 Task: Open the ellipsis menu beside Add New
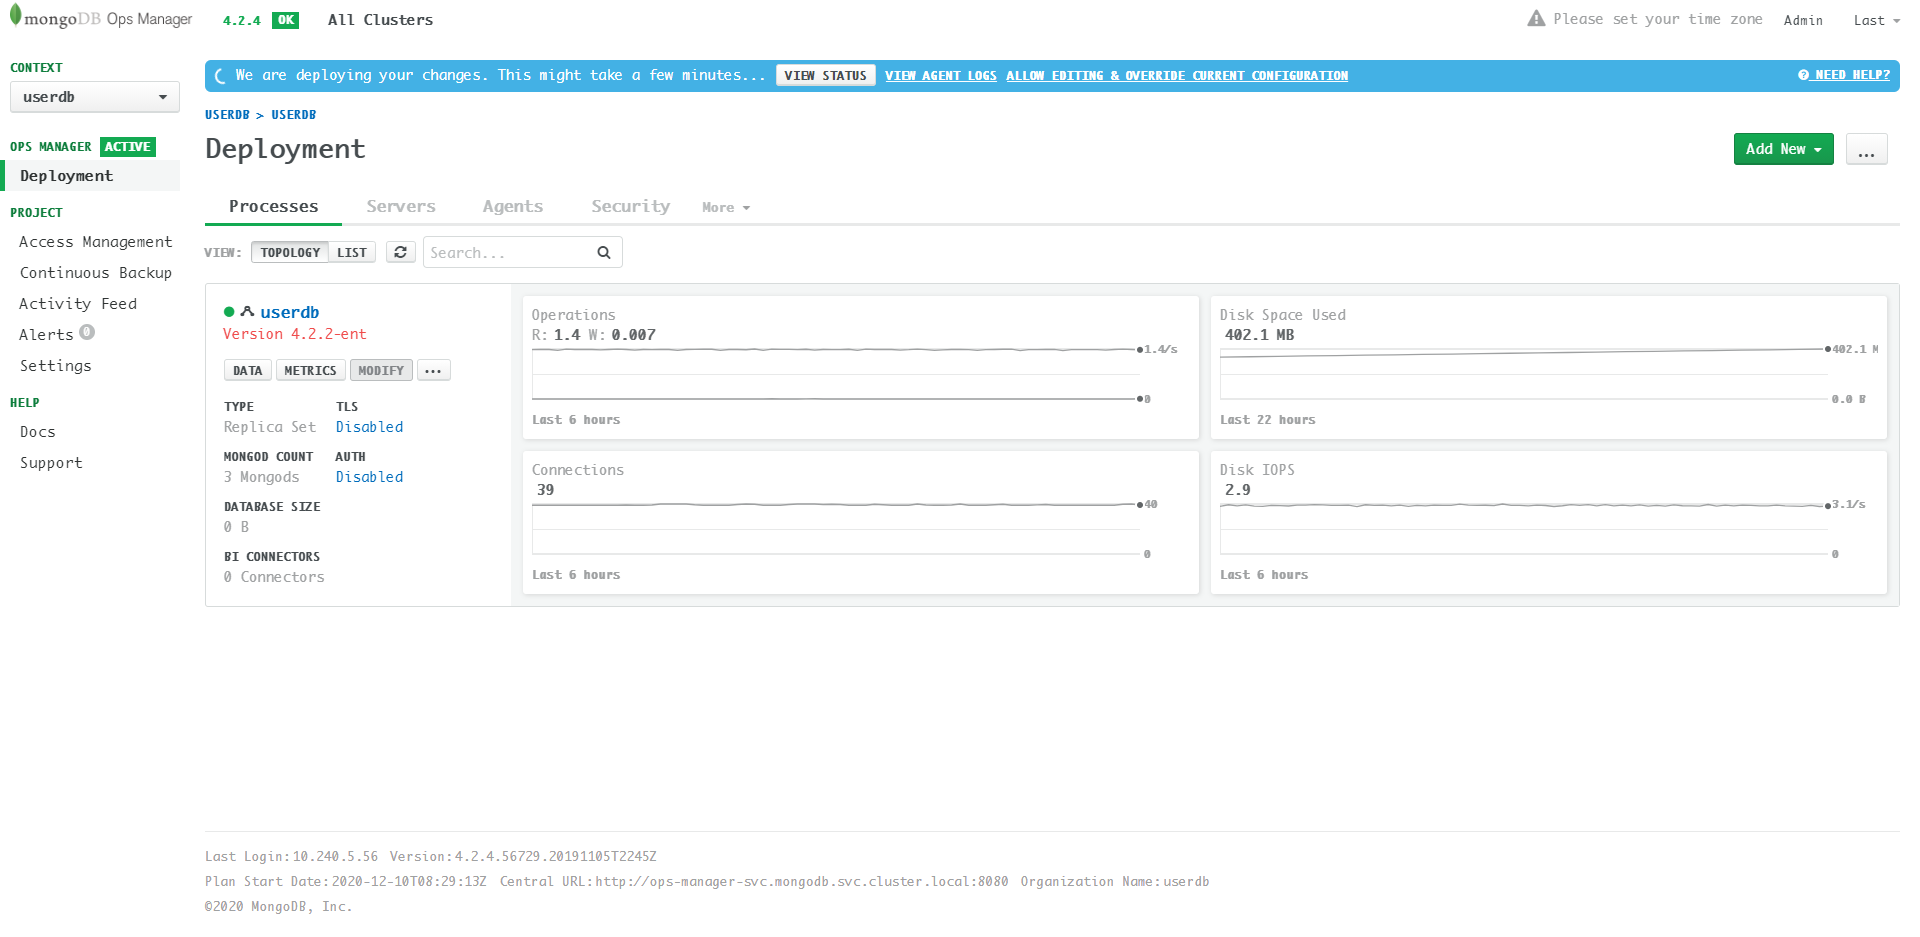(x=1866, y=148)
